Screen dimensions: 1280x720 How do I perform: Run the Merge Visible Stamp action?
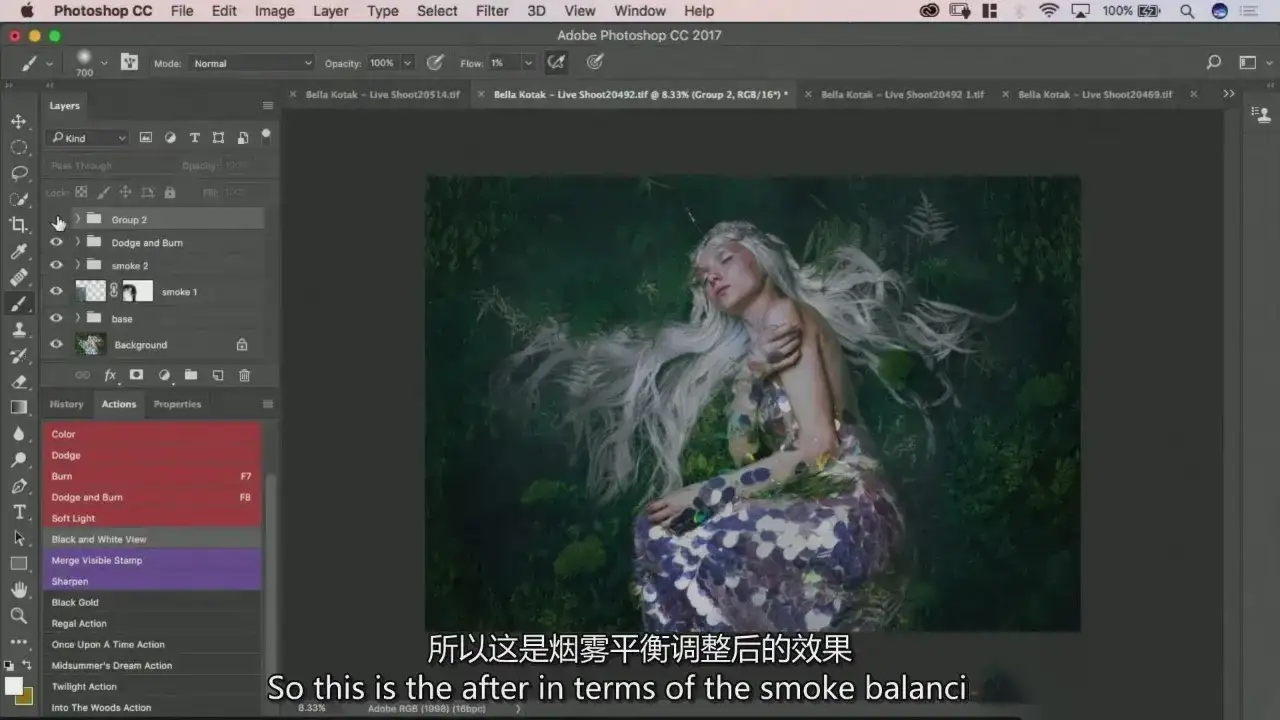click(152, 560)
